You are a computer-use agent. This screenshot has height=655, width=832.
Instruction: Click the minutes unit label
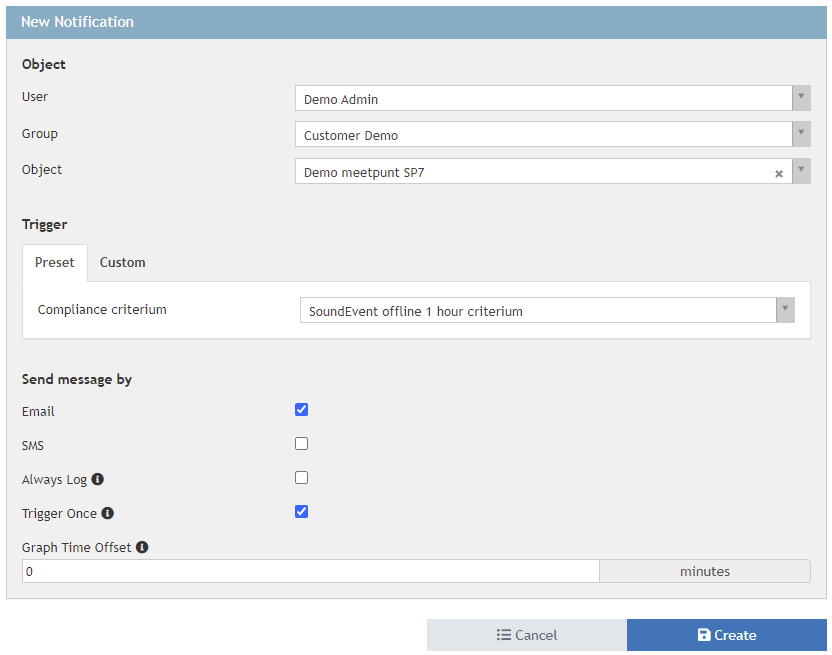click(x=705, y=571)
